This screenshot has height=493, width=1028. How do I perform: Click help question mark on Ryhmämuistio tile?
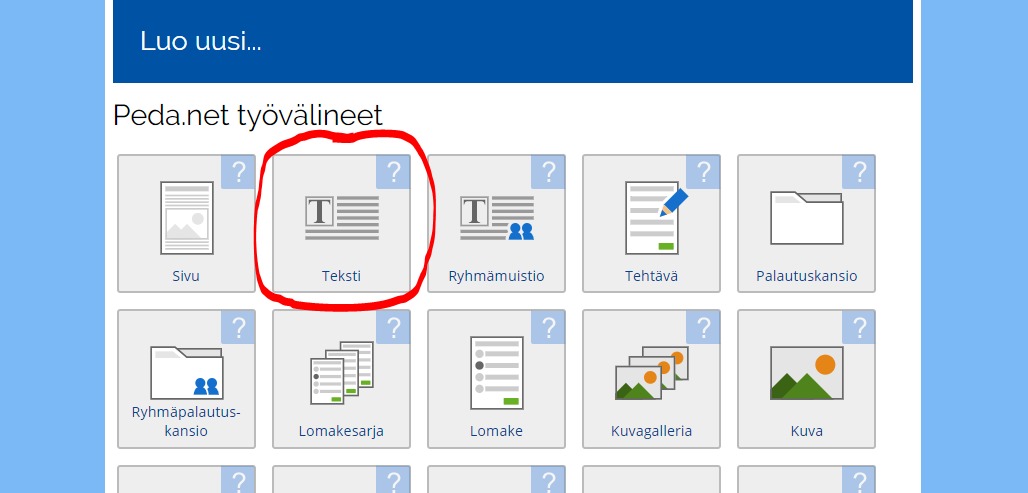548,172
